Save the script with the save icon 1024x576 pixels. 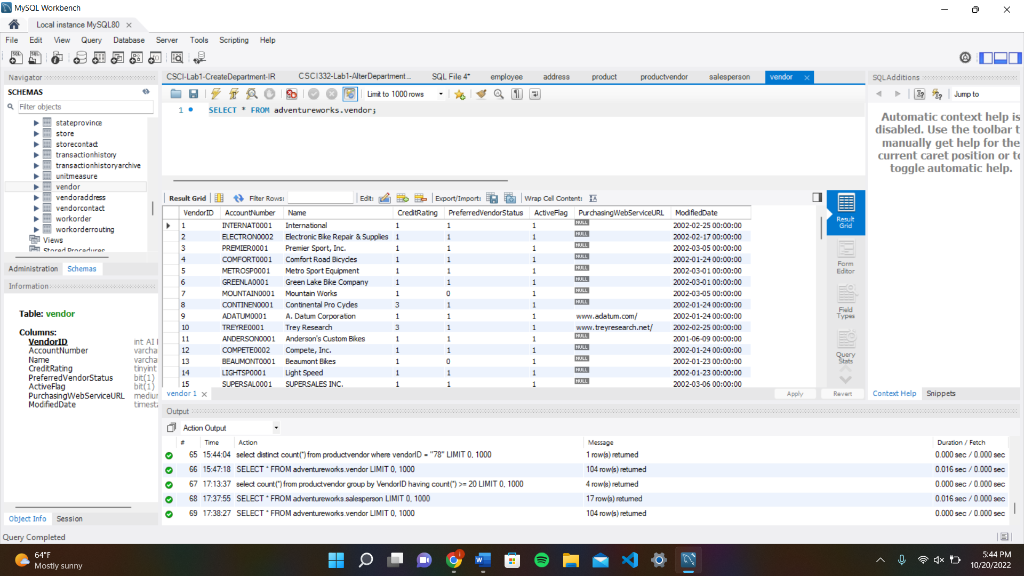(x=194, y=95)
